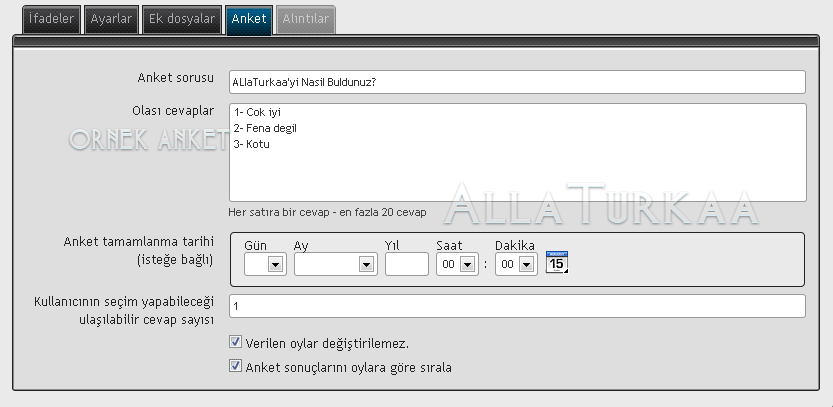
Task: Select the Anket tab
Action: pyautogui.click(x=248, y=20)
